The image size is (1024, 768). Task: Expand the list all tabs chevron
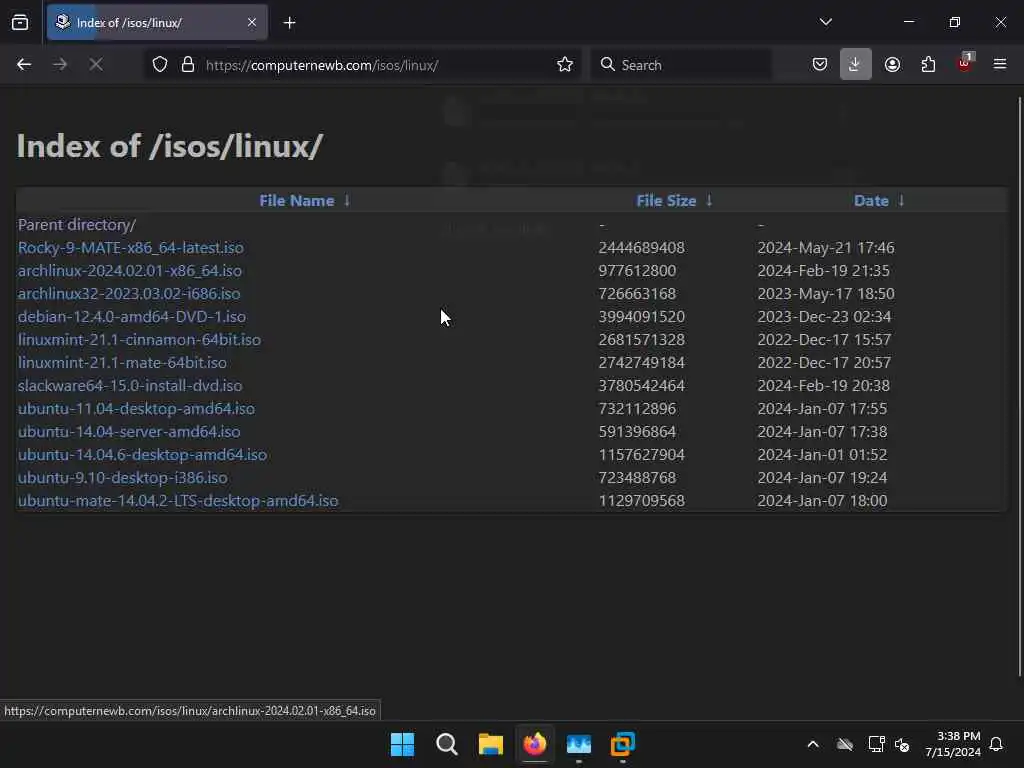tap(825, 22)
